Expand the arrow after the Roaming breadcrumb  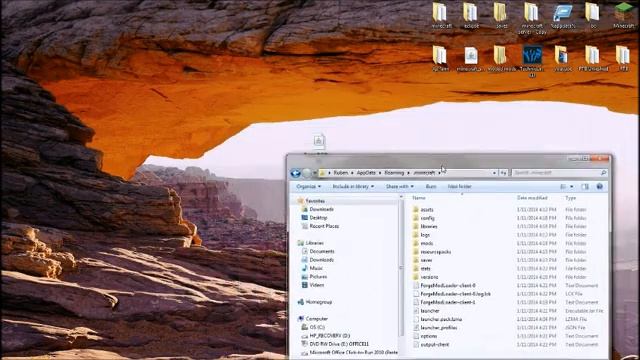coord(408,173)
